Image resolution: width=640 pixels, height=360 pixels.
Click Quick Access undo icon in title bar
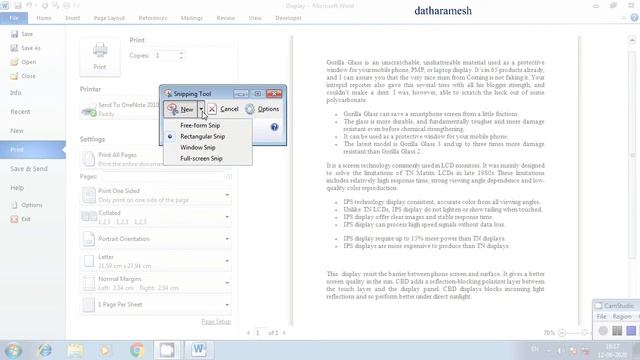tap(29, 6)
